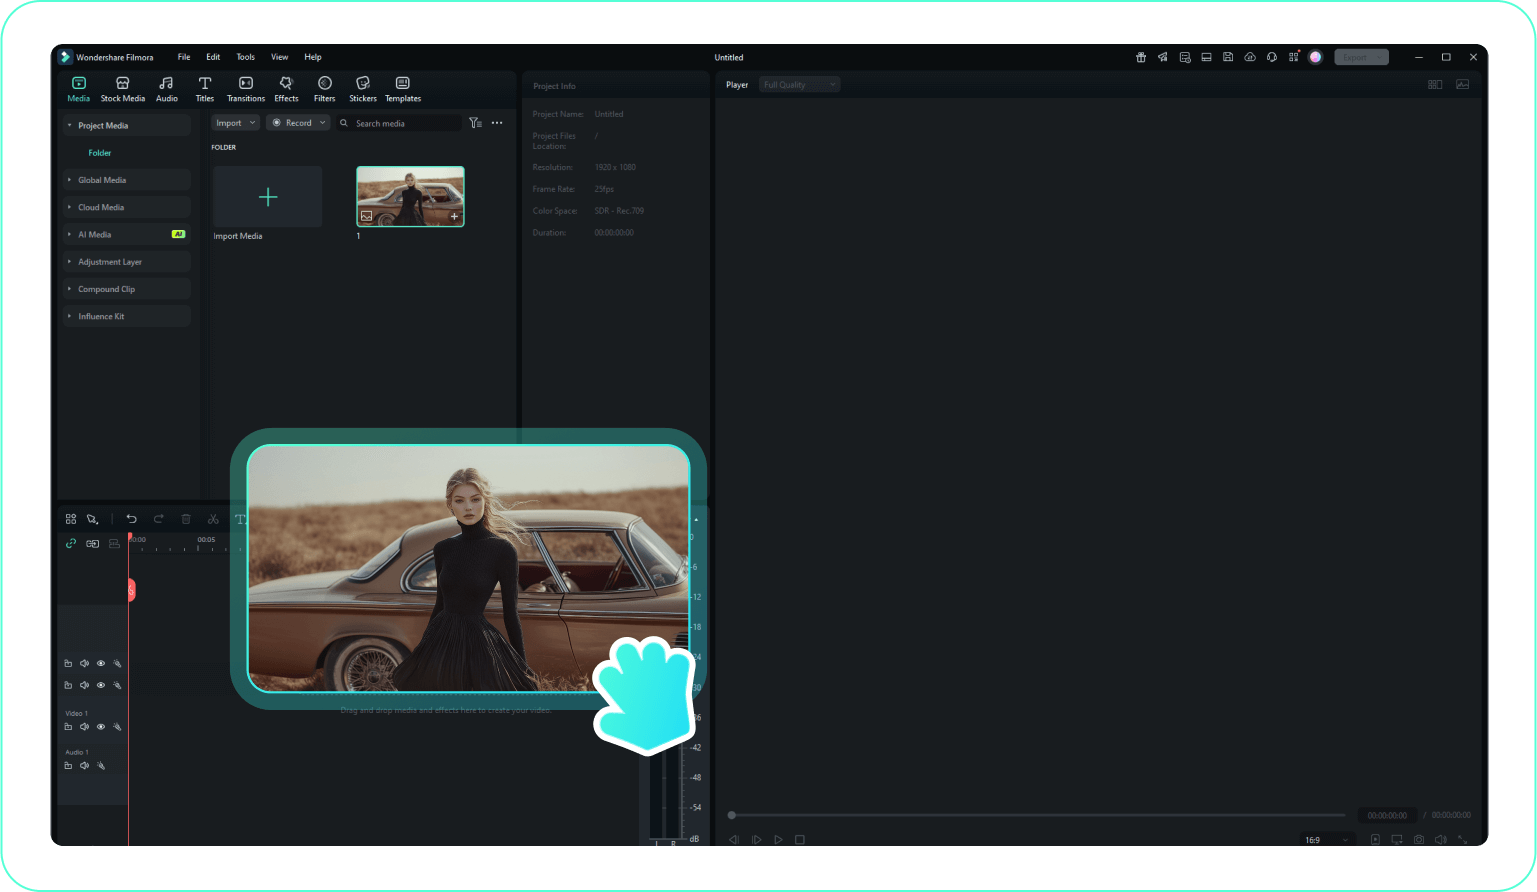The image size is (1537, 892).
Task: Click the Play button in Player
Action: coord(778,840)
